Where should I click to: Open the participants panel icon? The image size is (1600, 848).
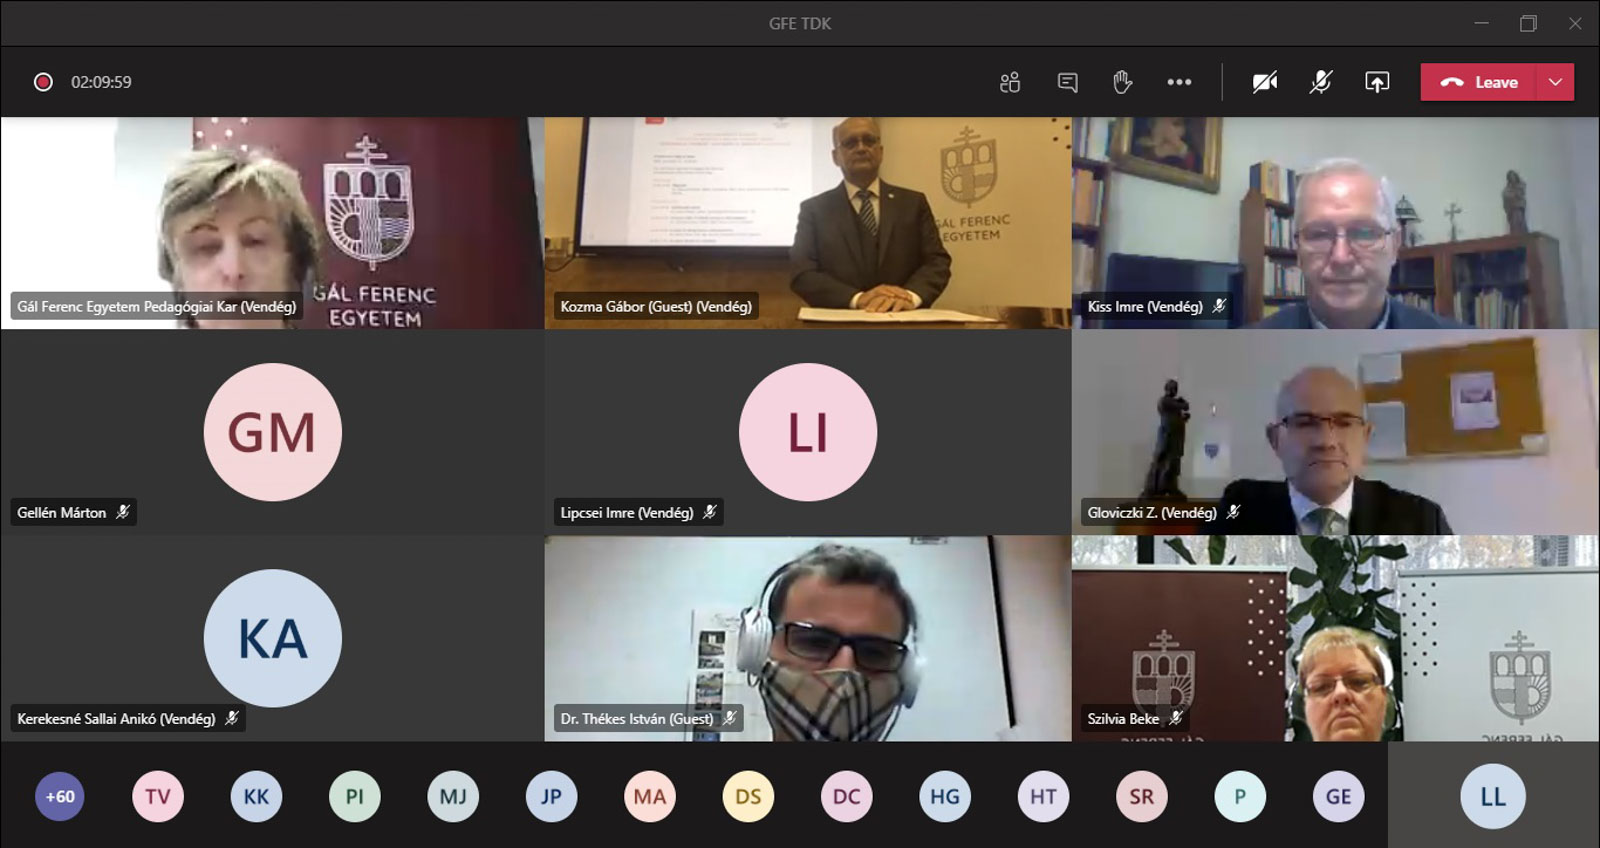tap(1010, 82)
